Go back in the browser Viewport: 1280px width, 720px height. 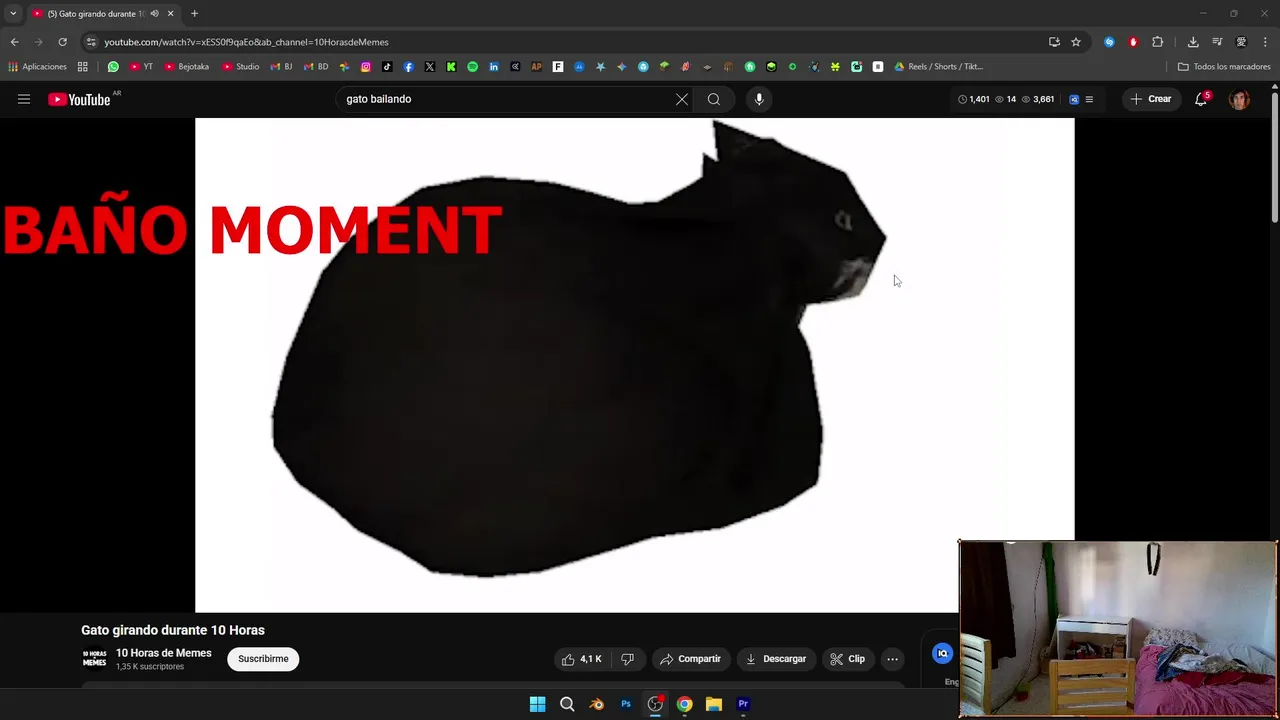point(14,42)
